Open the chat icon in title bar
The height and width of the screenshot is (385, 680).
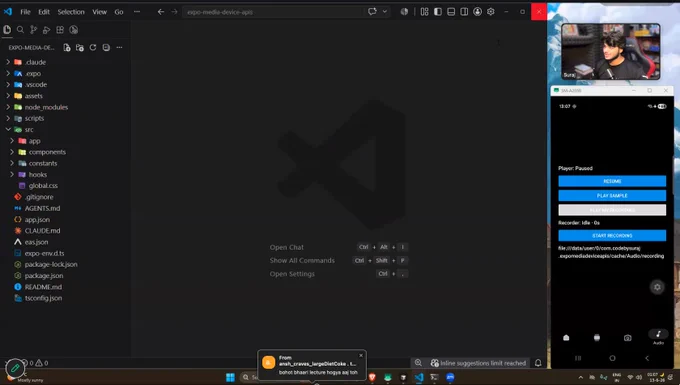click(x=372, y=12)
